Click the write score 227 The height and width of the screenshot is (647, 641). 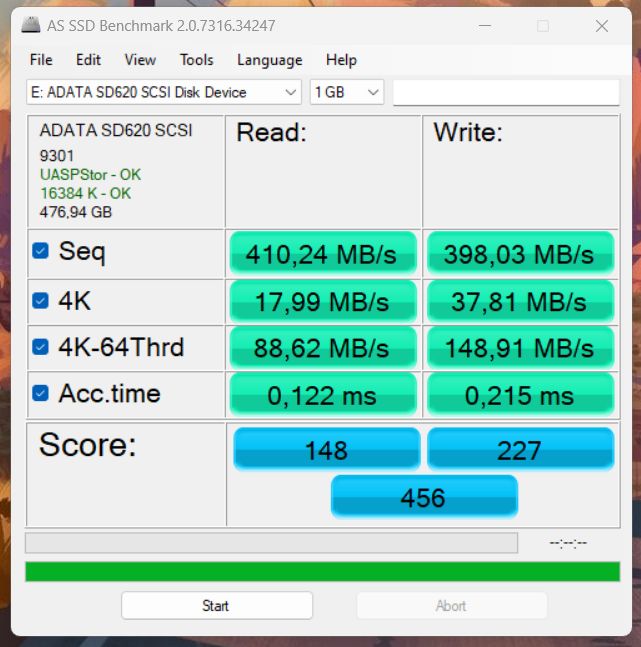[520, 449]
